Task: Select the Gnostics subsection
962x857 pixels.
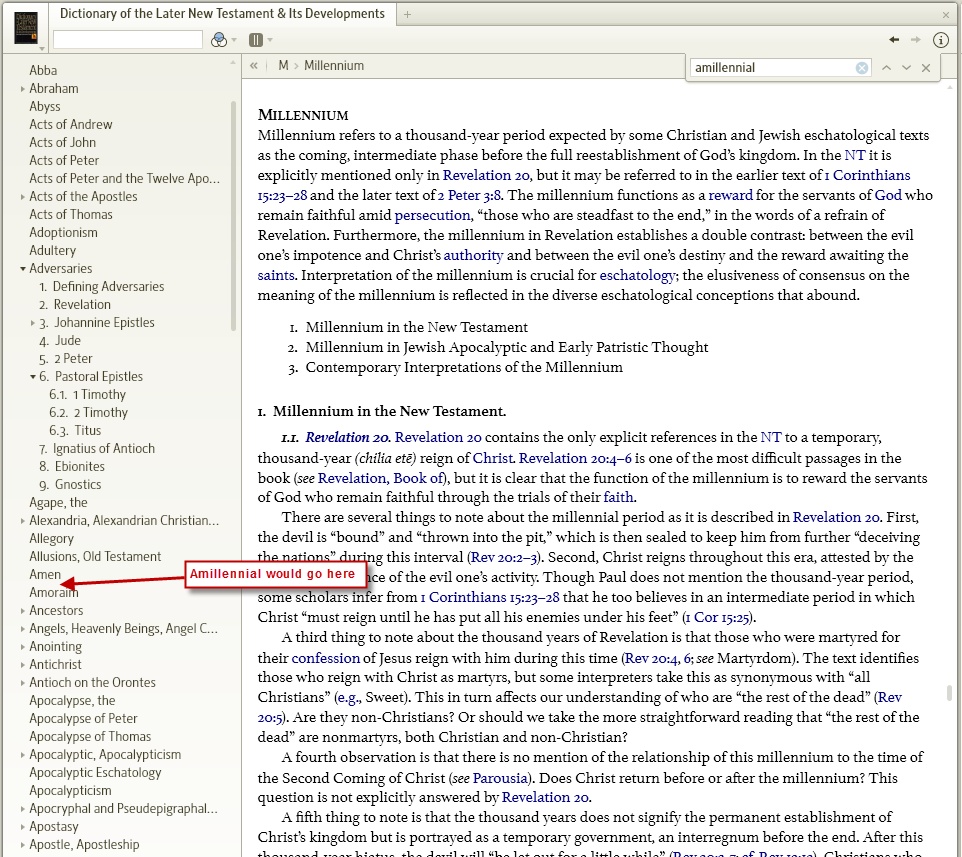Action: [x=70, y=485]
